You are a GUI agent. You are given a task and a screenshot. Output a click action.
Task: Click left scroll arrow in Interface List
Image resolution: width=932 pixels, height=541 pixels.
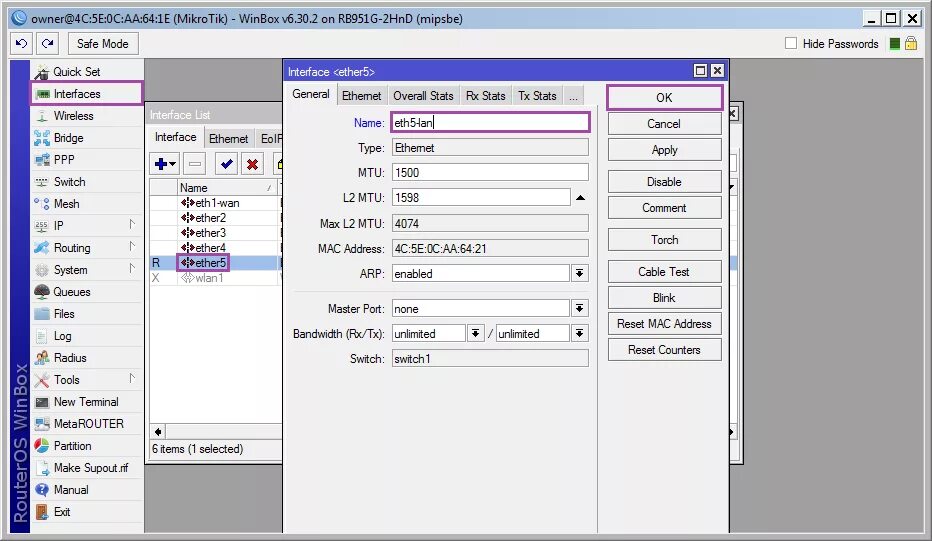point(158,432)
